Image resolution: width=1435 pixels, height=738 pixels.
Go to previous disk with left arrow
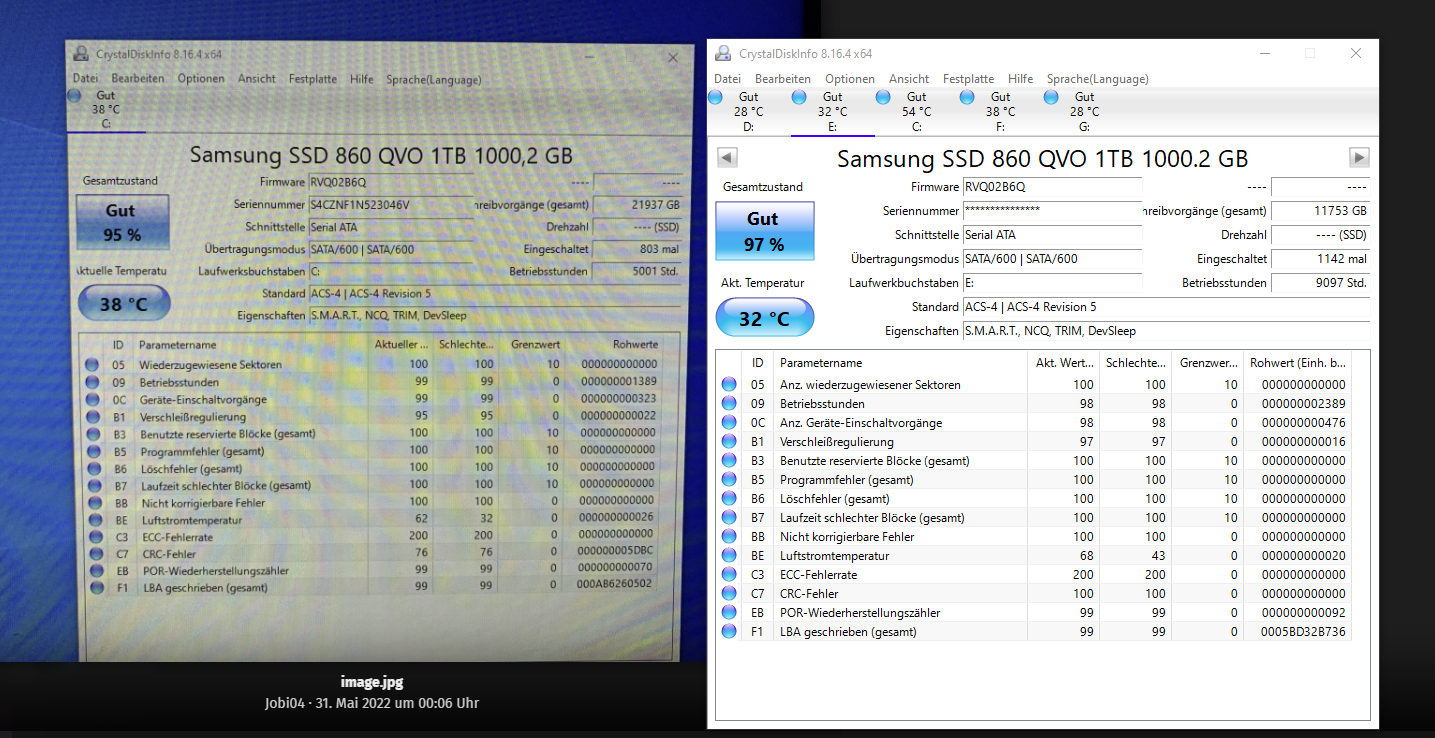[728, 157]
